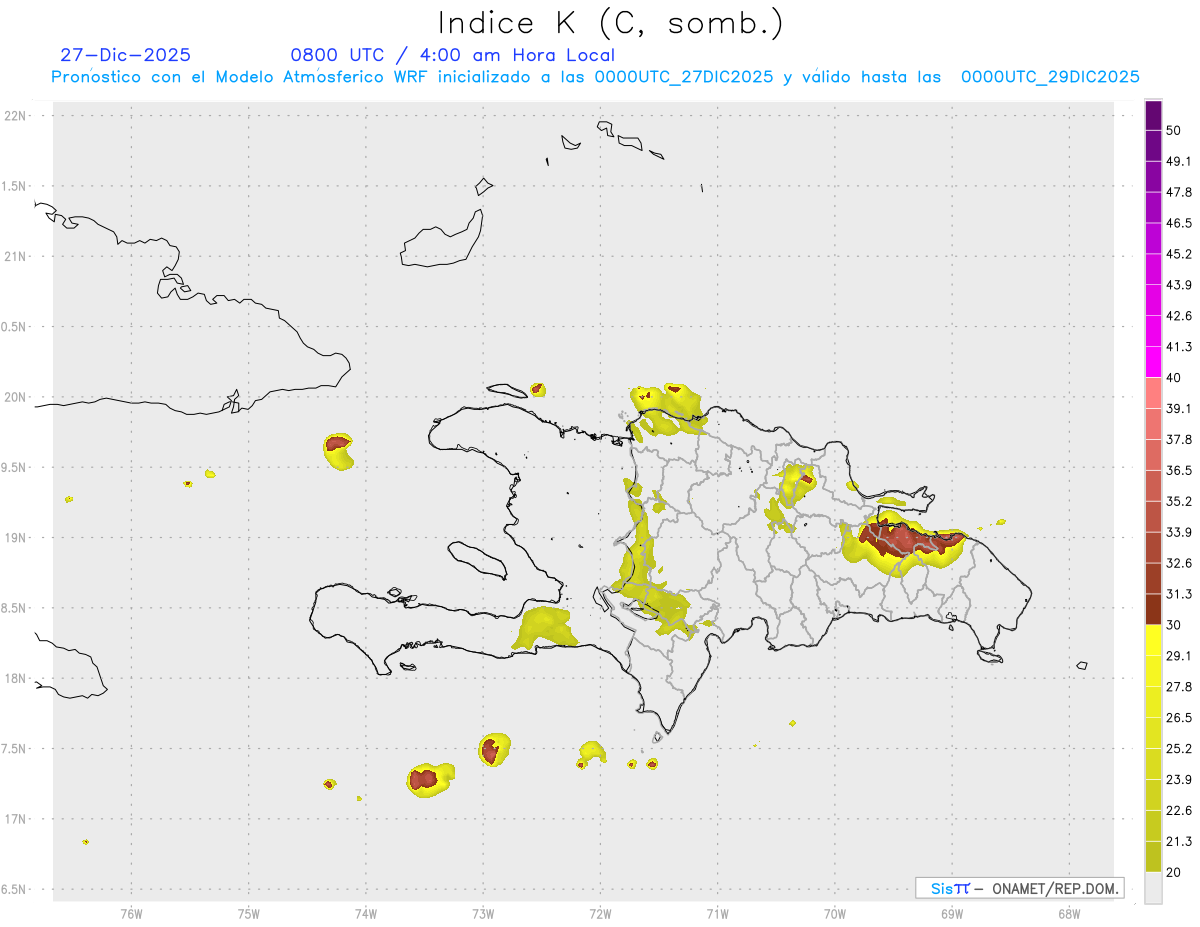Click the "22N" latitude label
This screenshot has height=927, width=1200.
tap(17, 115)
